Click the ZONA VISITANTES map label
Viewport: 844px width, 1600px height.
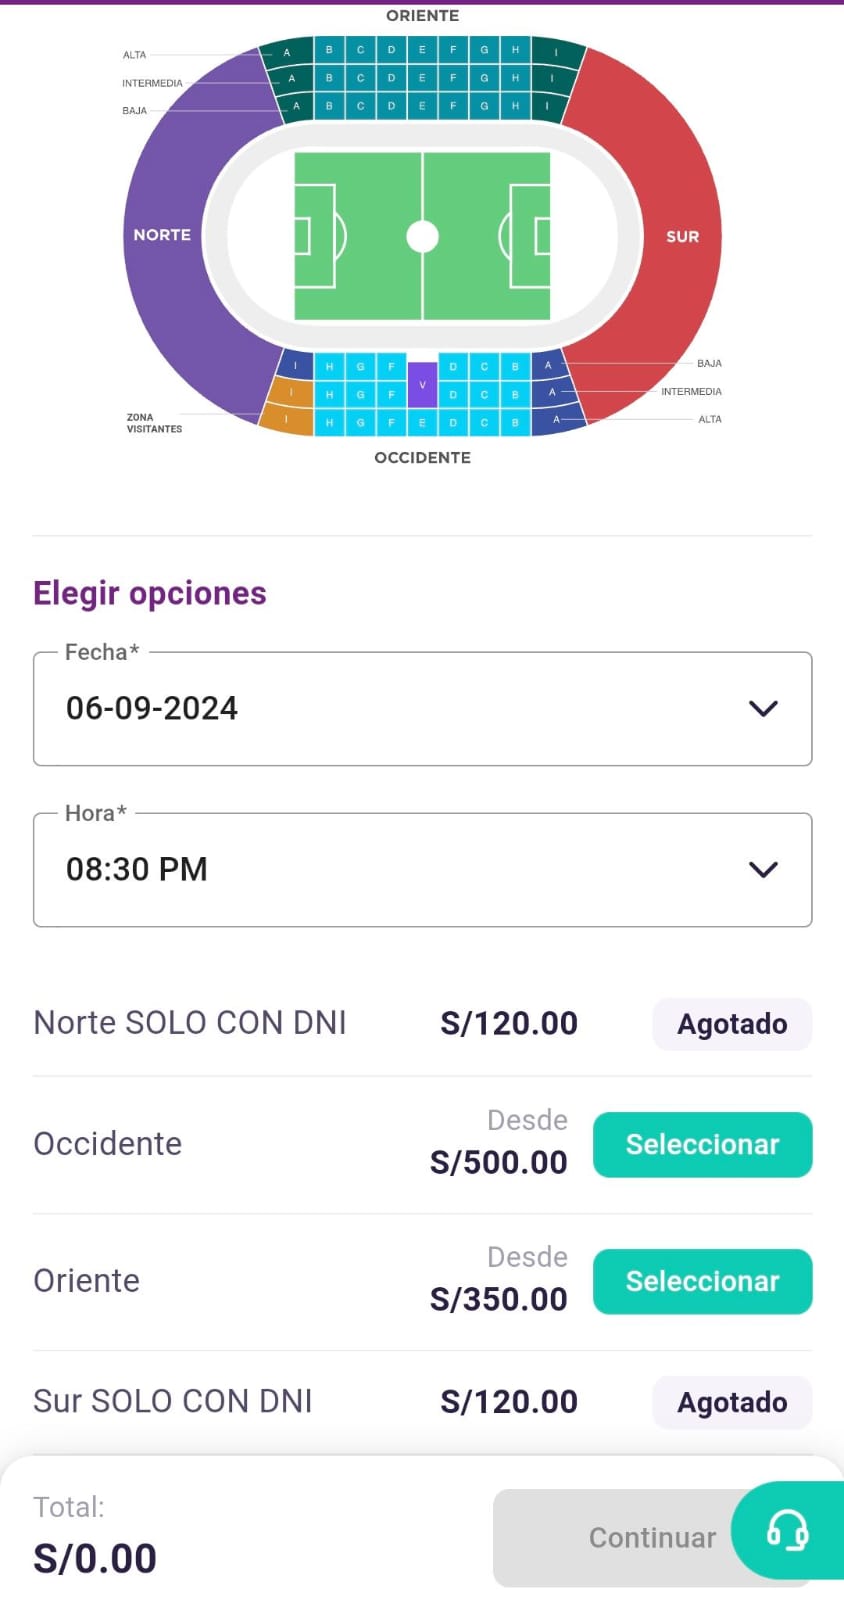click(154, 423)
